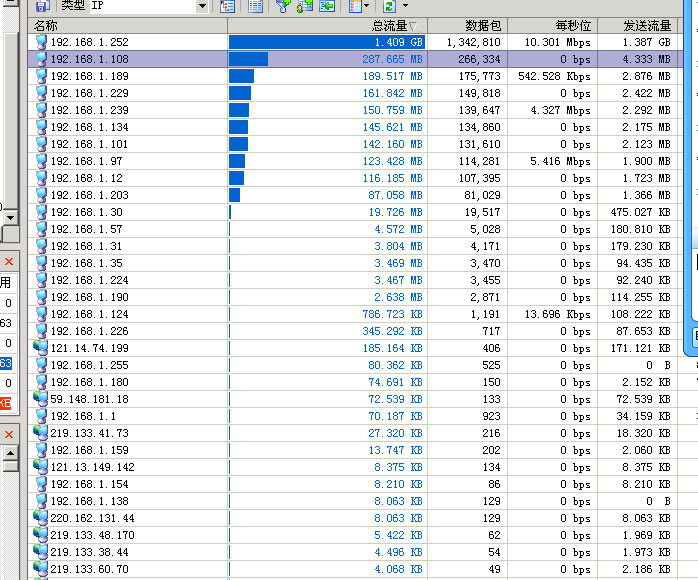Click the tree view icon in toolbar
Screen dimensions: 698x580
tap(227, 6)
